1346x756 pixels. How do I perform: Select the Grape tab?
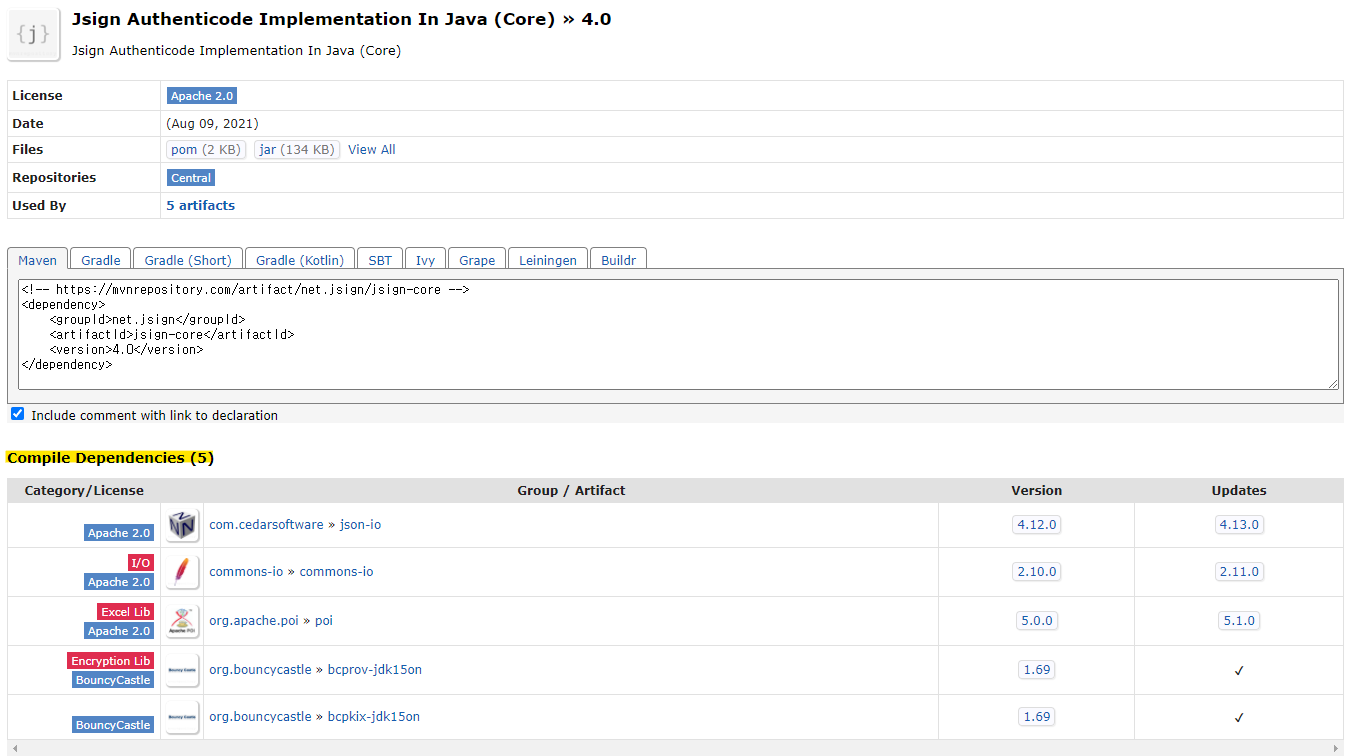pos(477,260)
